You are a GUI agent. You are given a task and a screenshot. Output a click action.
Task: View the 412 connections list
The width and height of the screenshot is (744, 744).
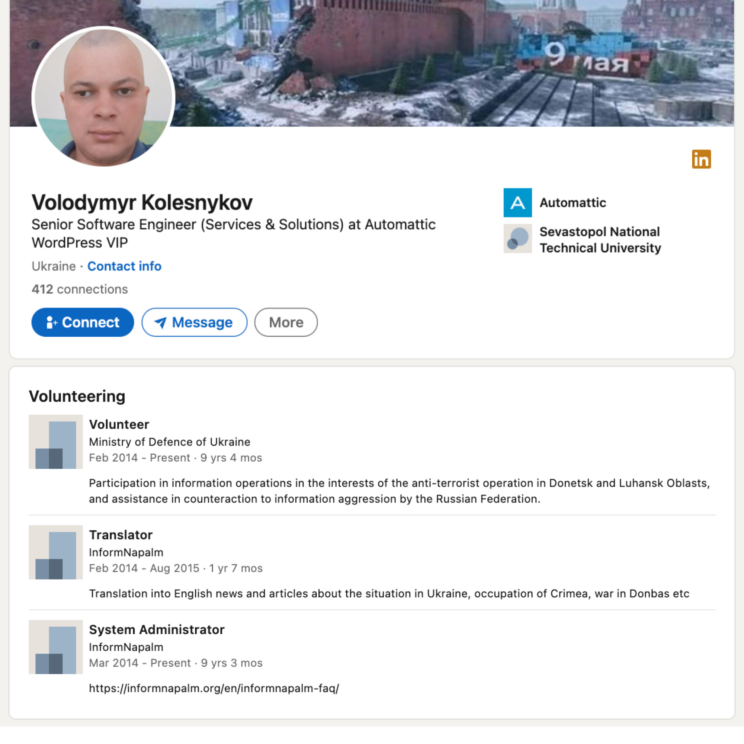[80, 289]
